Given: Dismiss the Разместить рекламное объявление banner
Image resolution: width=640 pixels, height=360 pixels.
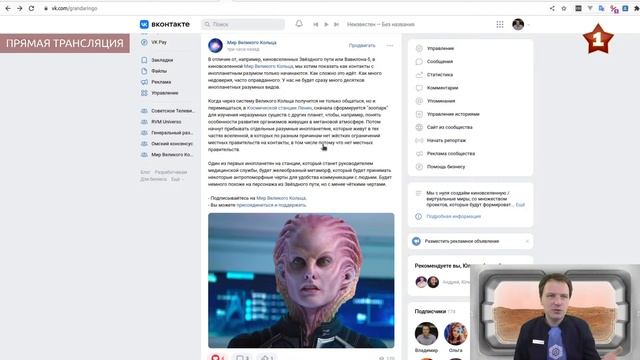Looking at the screenshot, I should point(527,241).
